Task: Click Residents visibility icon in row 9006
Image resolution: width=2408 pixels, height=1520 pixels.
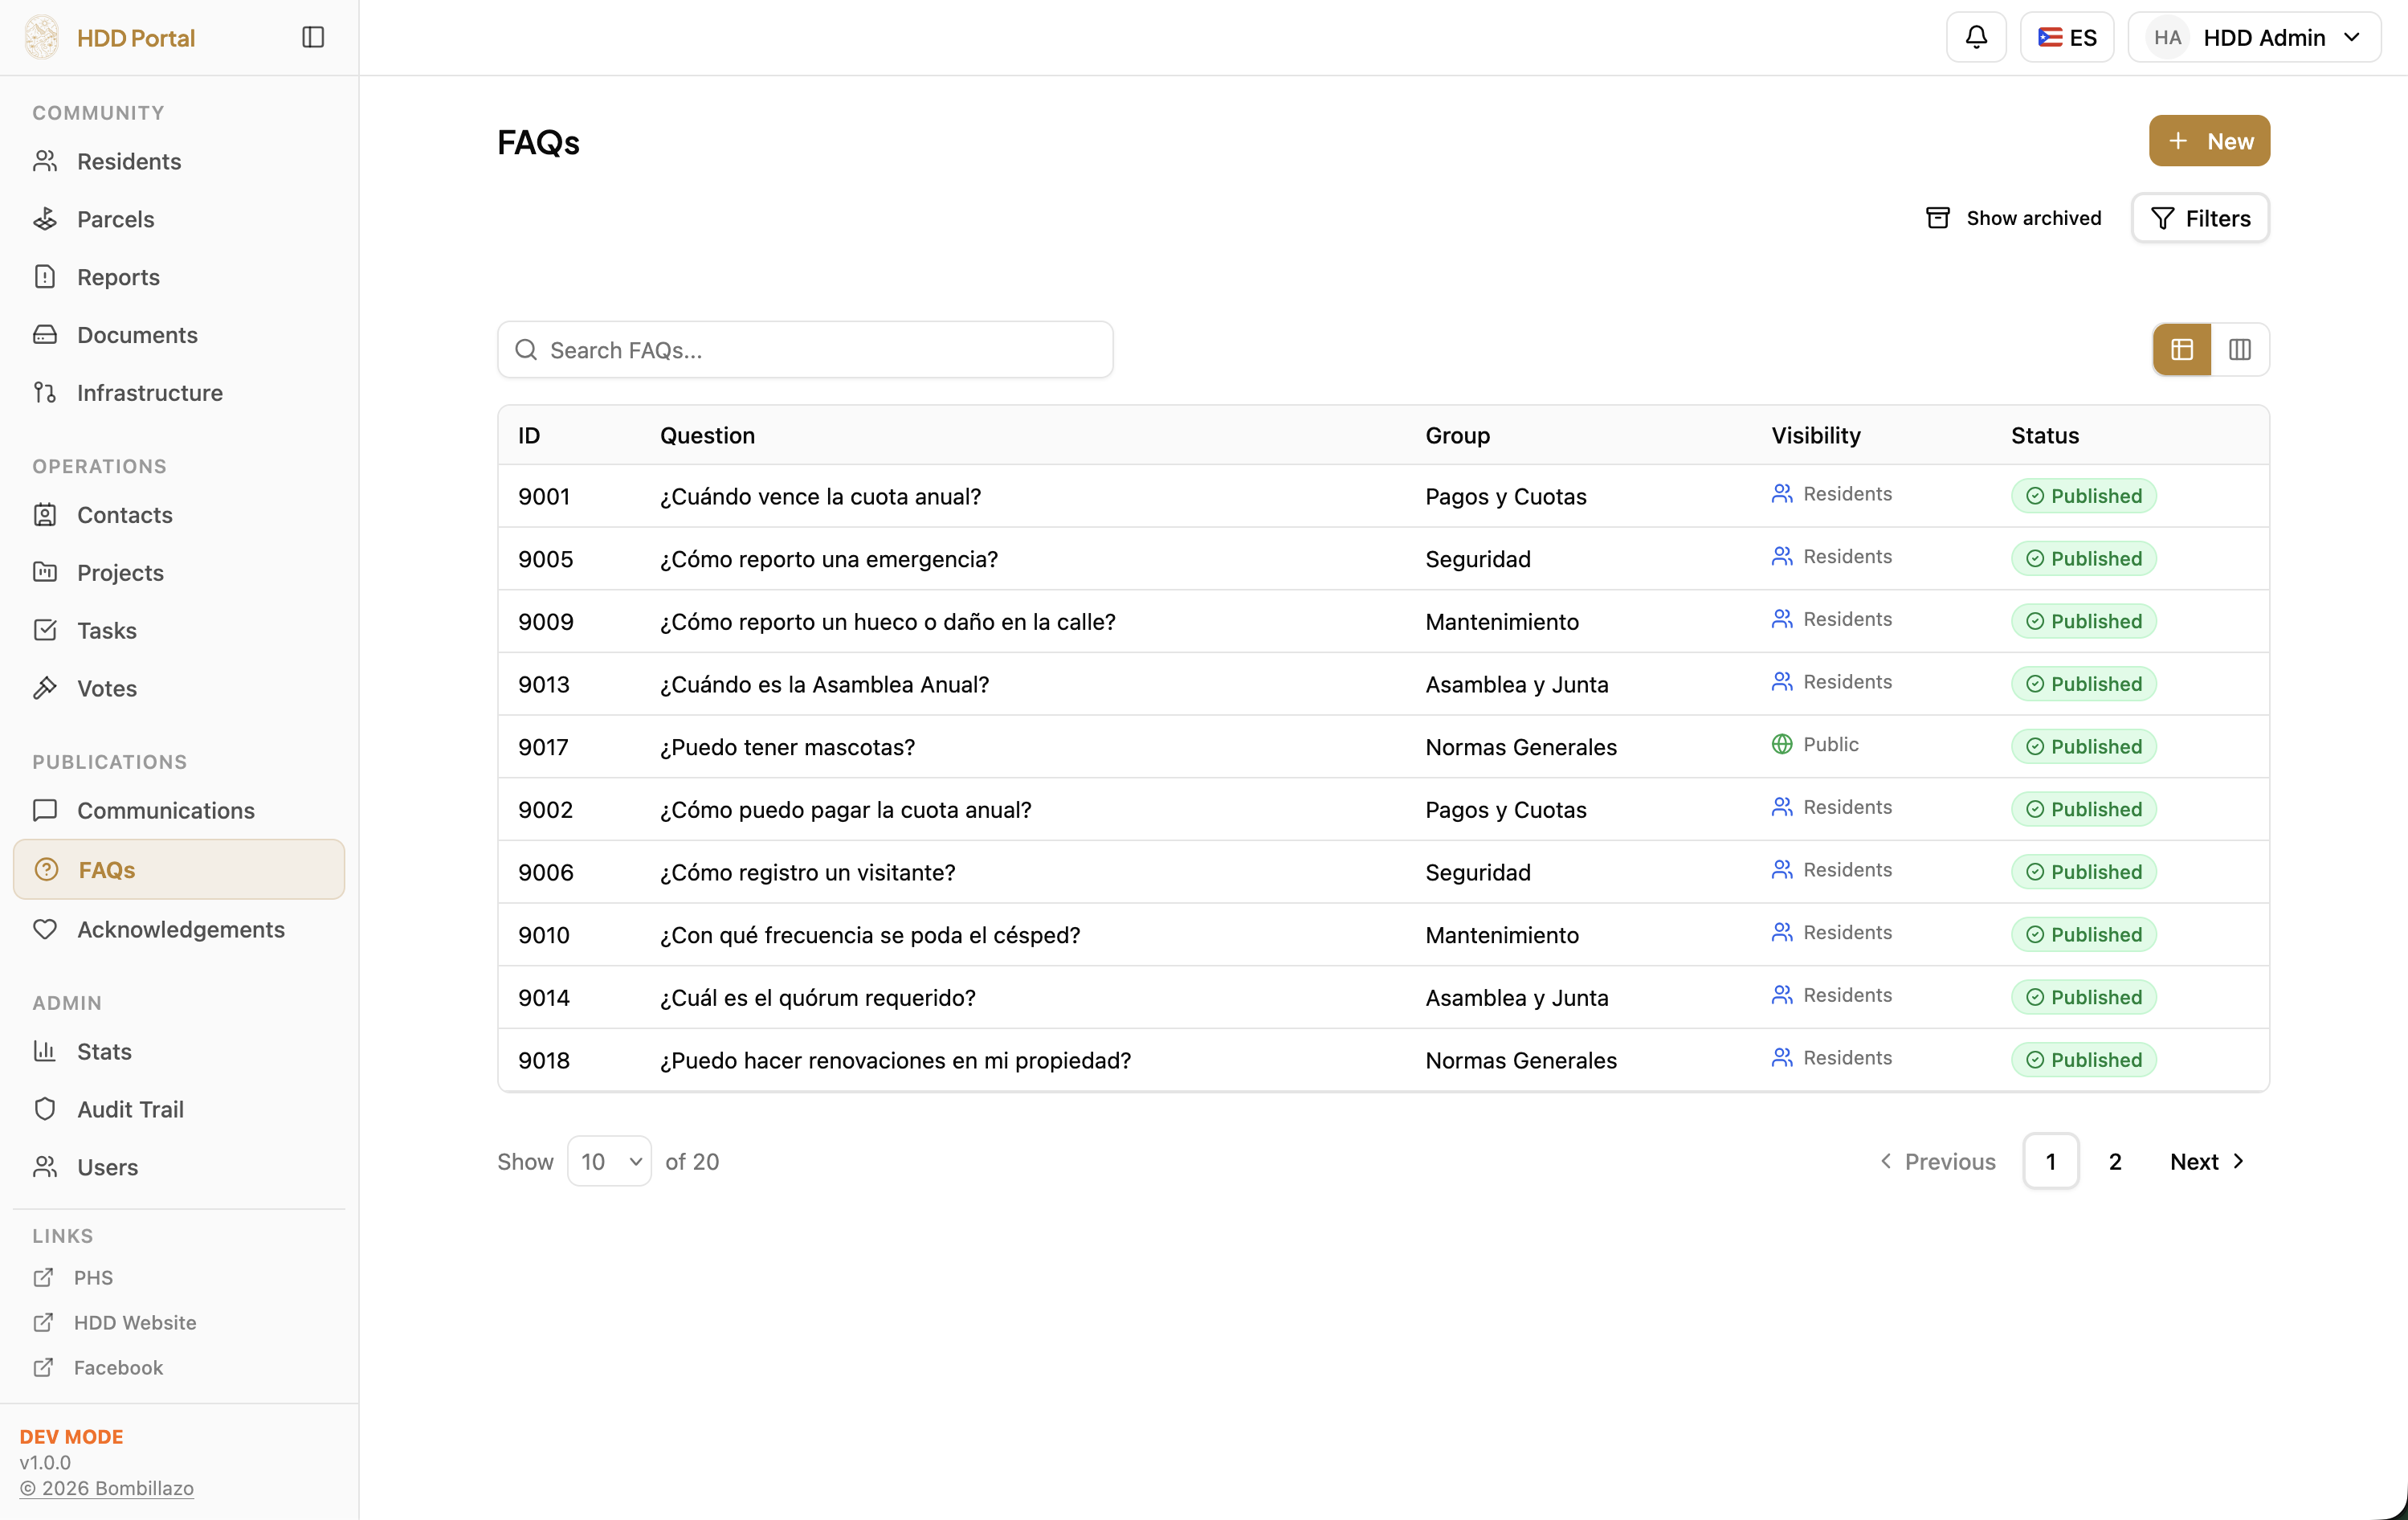Action: click(1782, 869)
